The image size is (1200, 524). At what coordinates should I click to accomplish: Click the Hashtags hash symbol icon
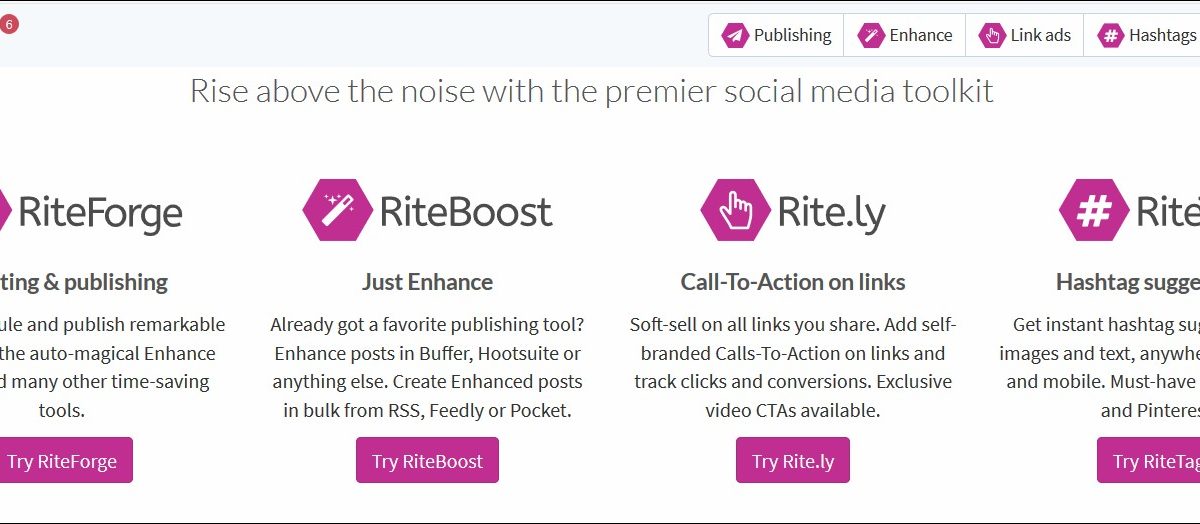point(1110,36)
